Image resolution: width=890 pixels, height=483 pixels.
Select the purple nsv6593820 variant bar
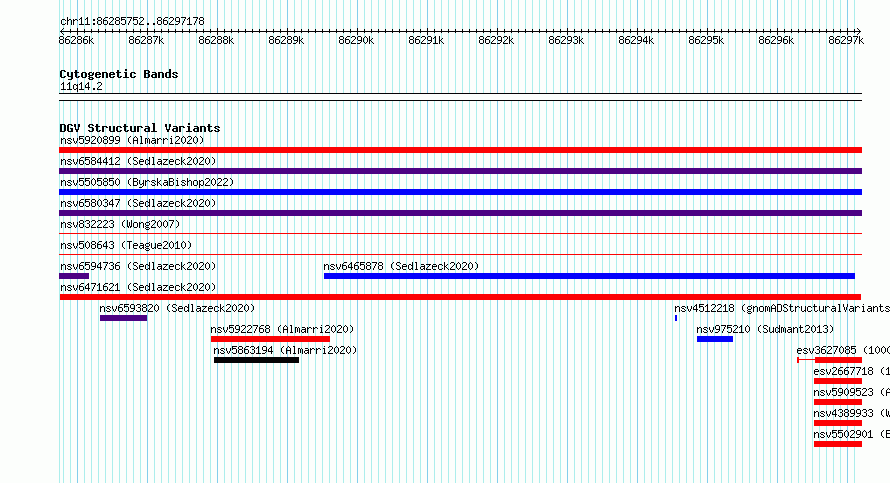point(123,318)
